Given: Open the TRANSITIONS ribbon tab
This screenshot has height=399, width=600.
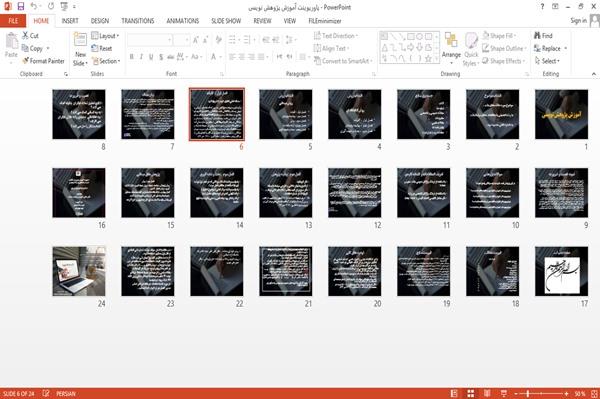Looking at the screenshot, I should coord(138,21).
